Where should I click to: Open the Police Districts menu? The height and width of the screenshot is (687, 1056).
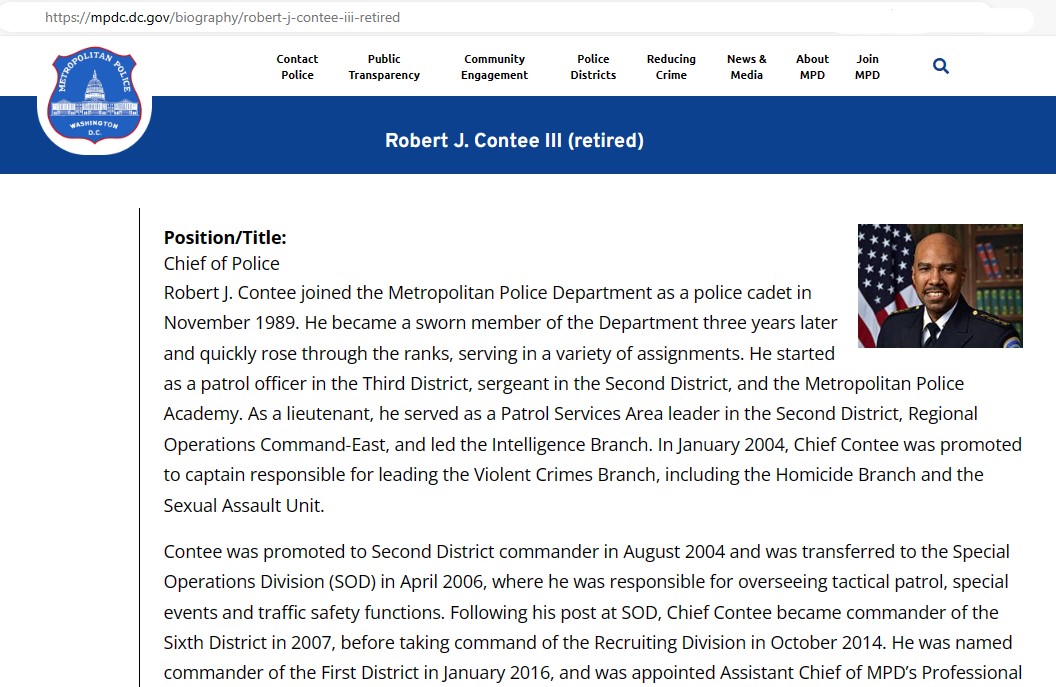point(593,67)
